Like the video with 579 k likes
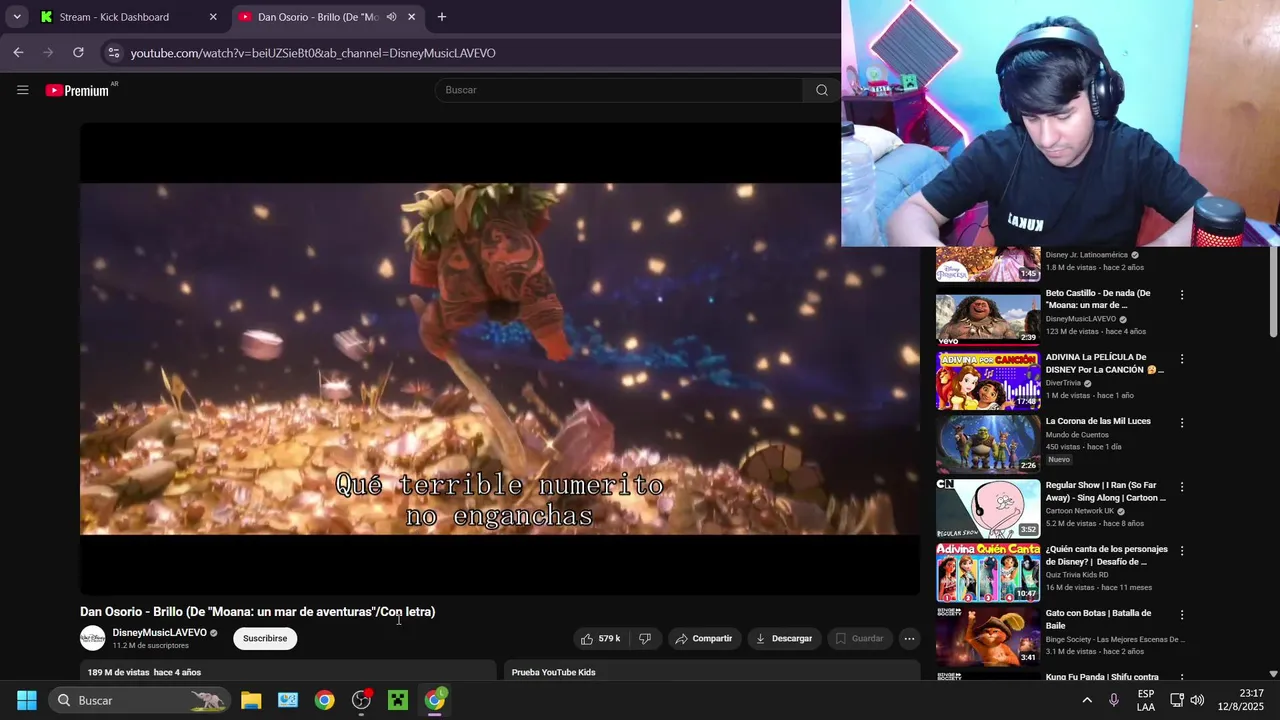 click(601, 638)
